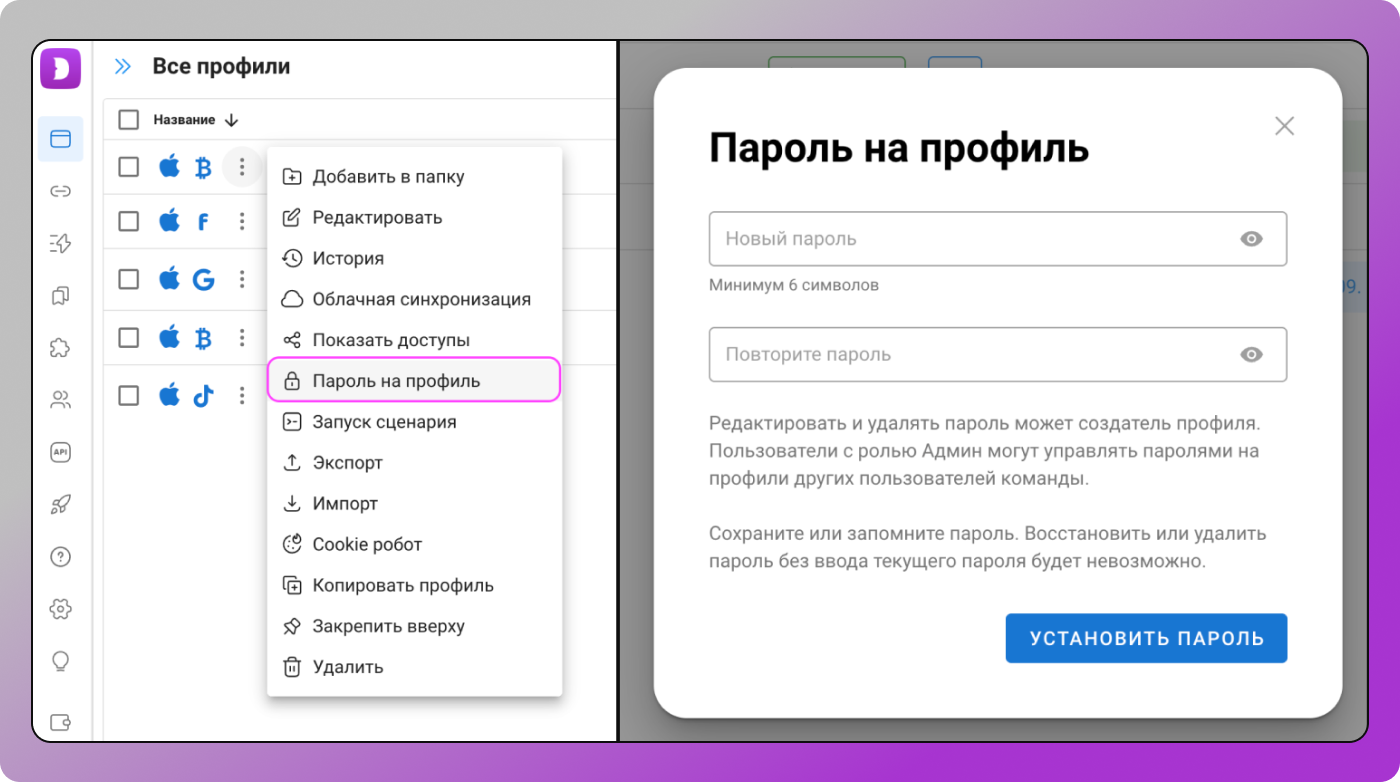Reveal the repeated password with its eye icon
This screenshot has height=782, width=1400.
[1252, 354]
